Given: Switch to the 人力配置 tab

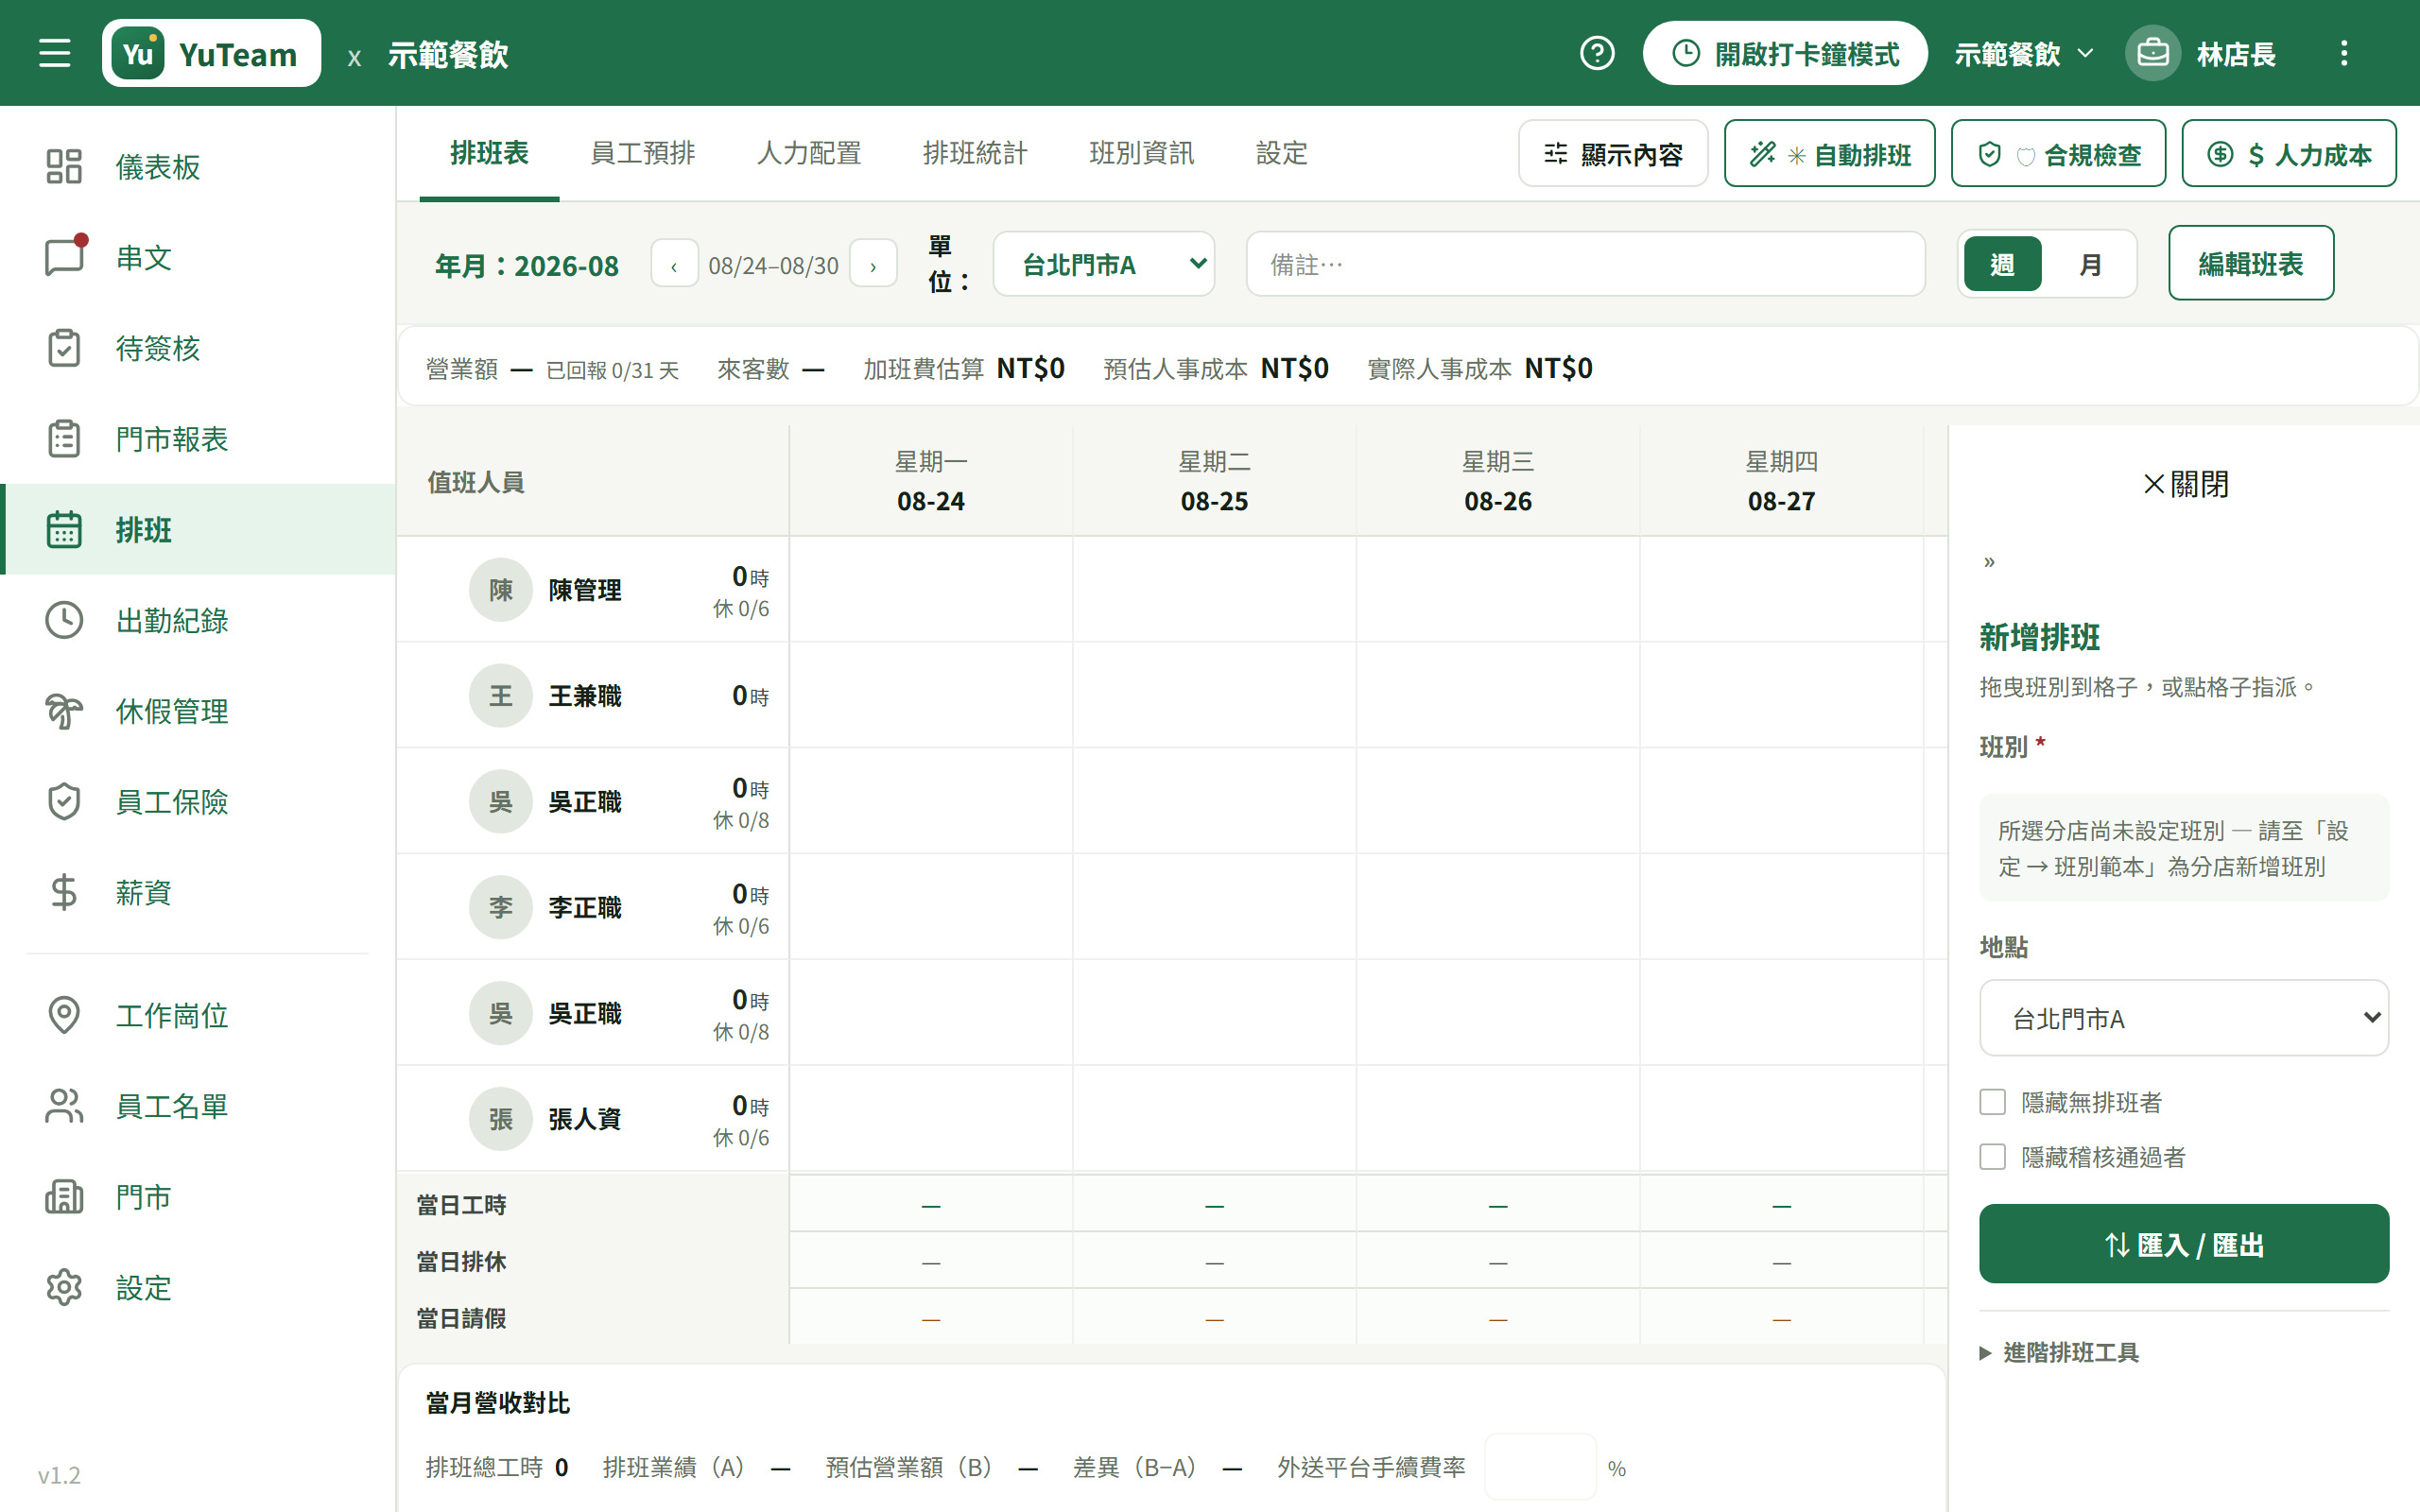Looking at the screenshot, I should pos(809,153).
